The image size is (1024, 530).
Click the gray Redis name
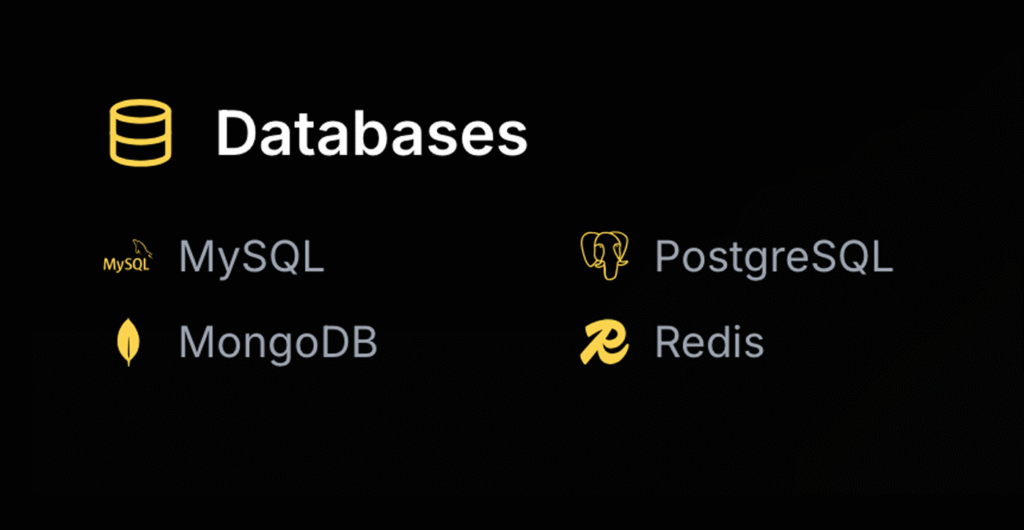point(709,343)
